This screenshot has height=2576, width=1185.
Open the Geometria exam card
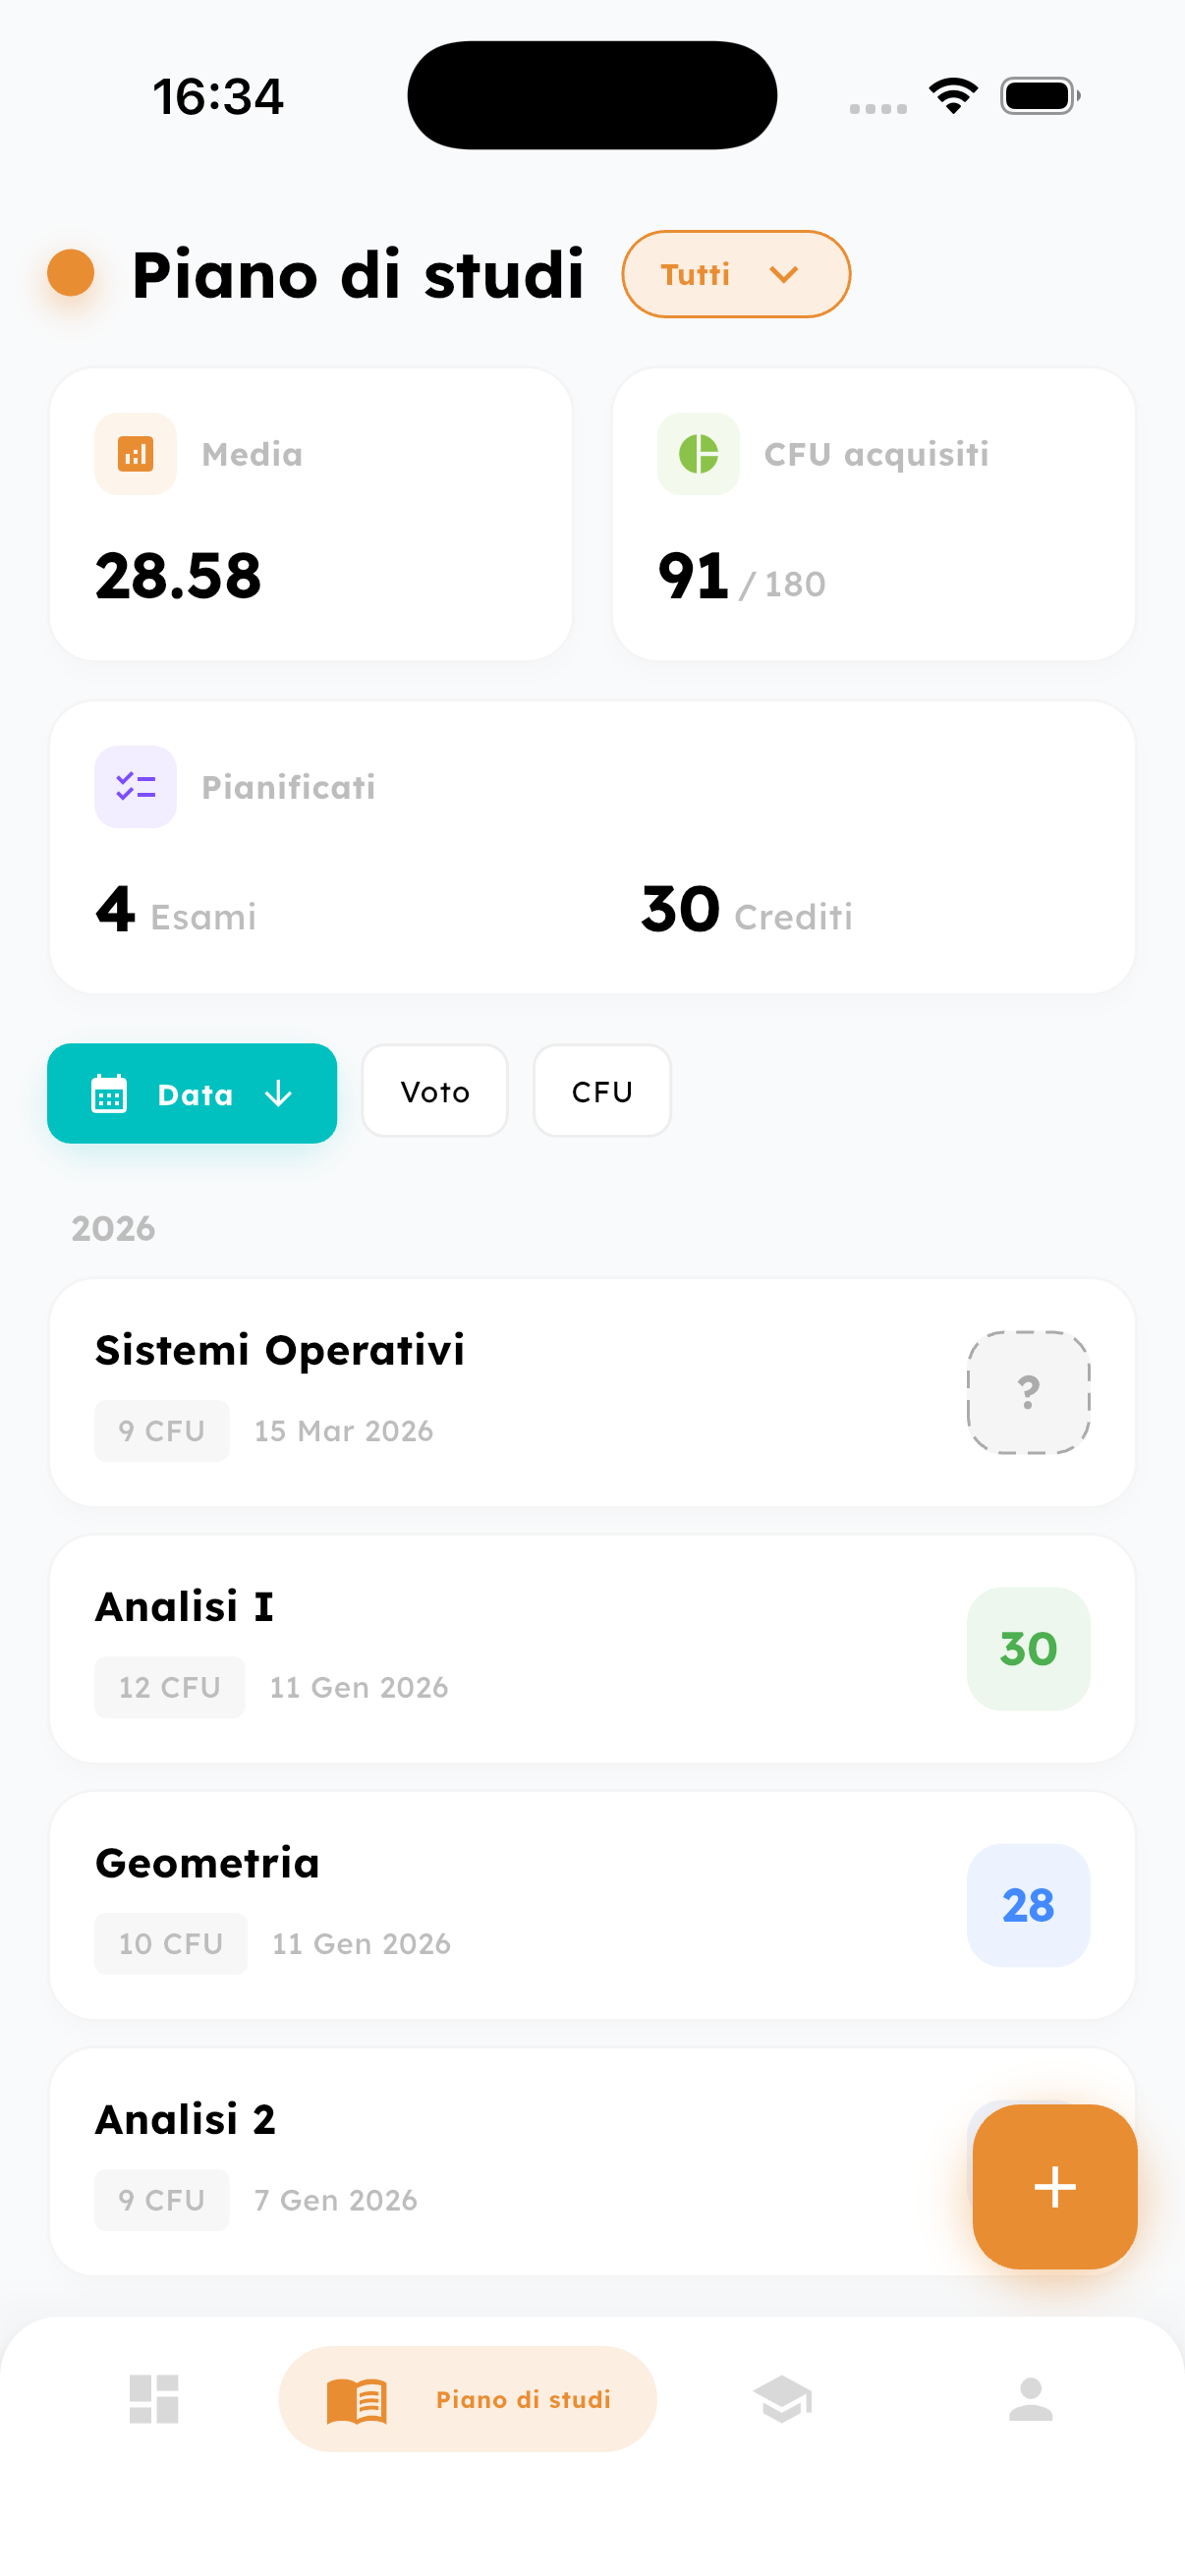500,1905
